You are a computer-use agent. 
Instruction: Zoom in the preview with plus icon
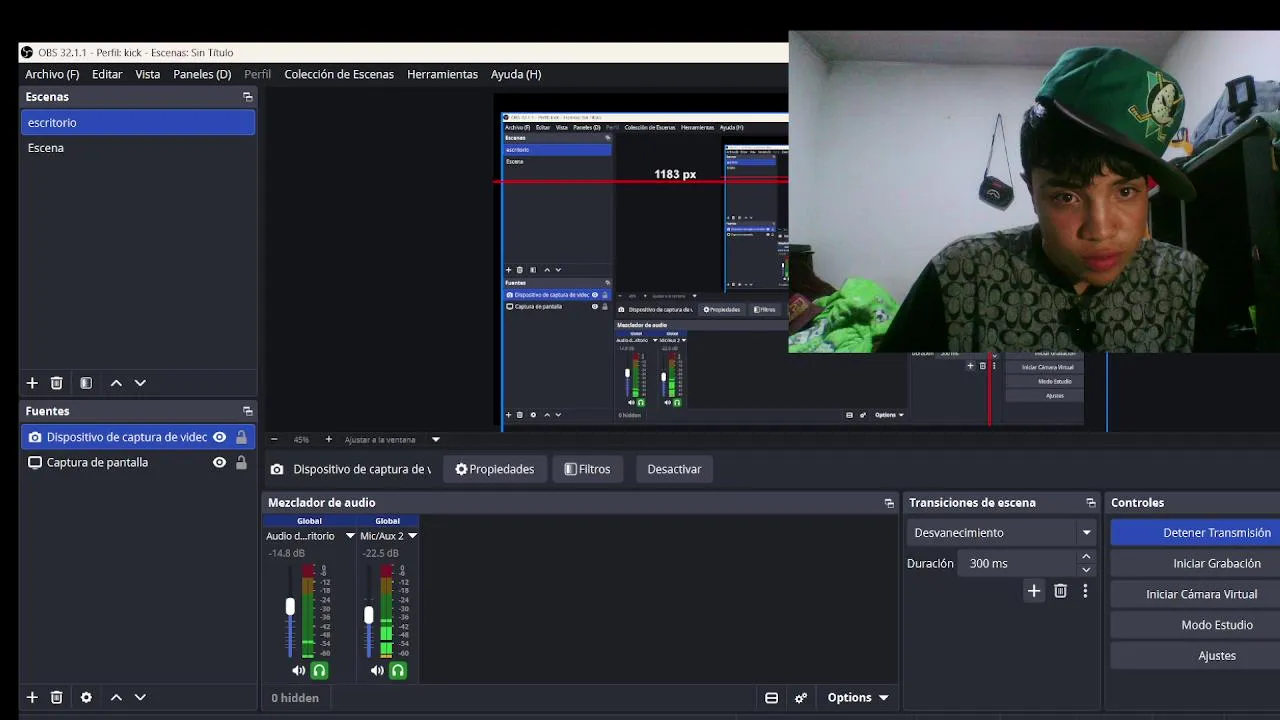tap(328, 439)
